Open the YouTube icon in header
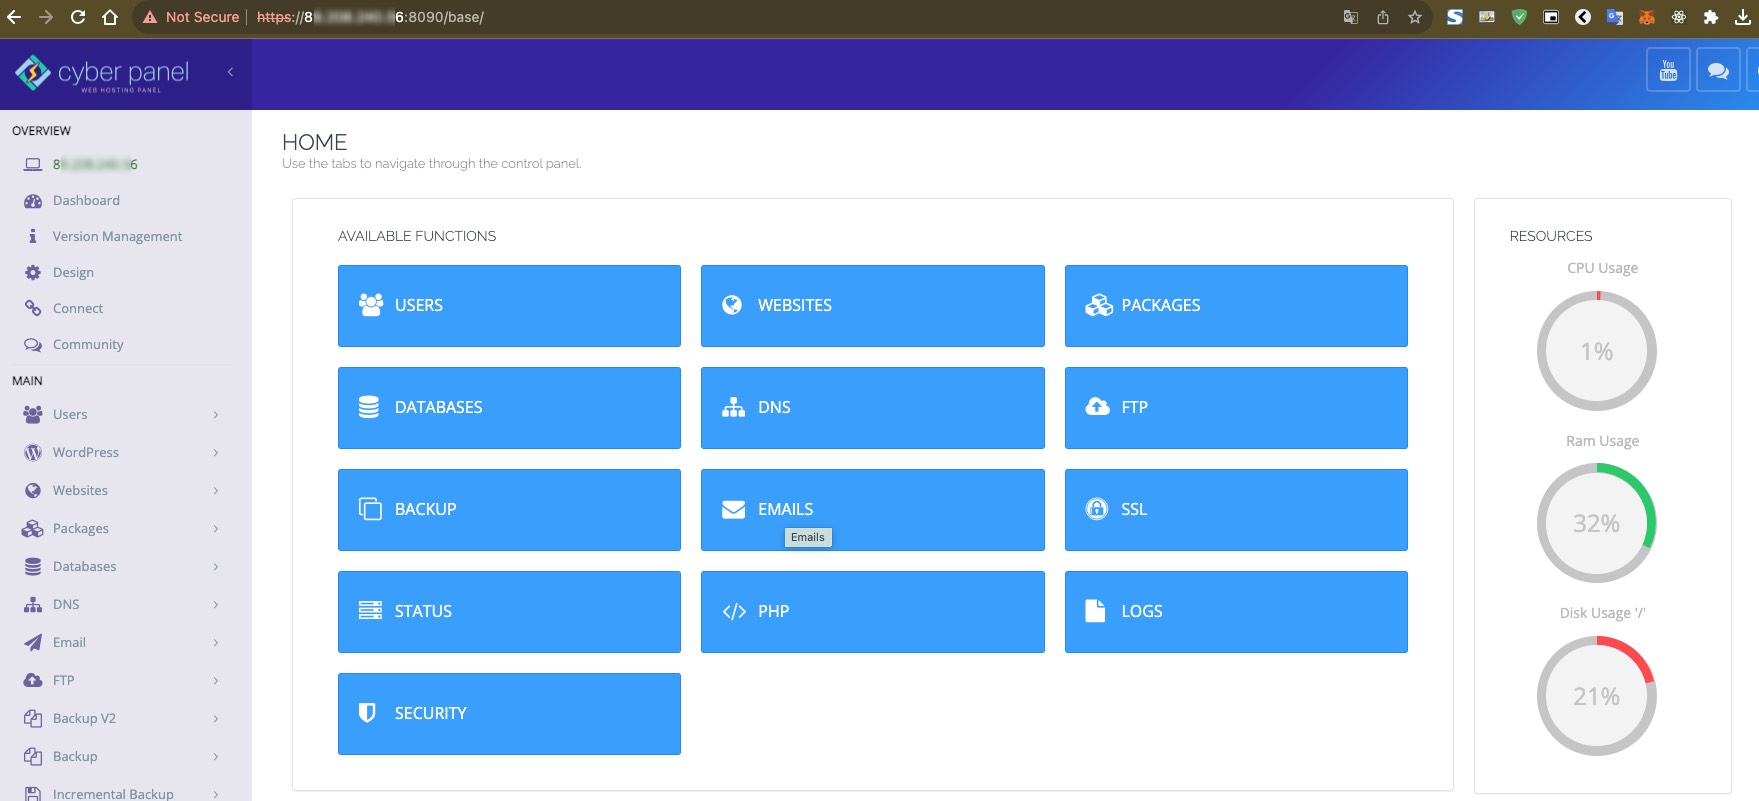 tap(1667, 70)
